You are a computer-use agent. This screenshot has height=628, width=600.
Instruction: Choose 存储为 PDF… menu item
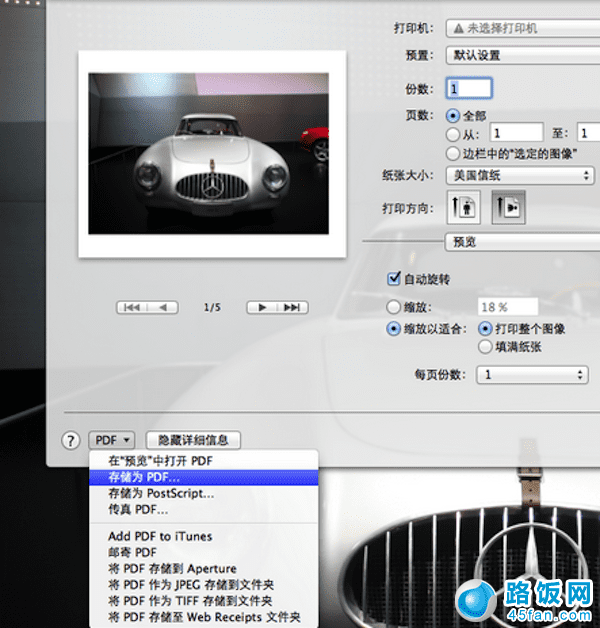coord(203,477)
